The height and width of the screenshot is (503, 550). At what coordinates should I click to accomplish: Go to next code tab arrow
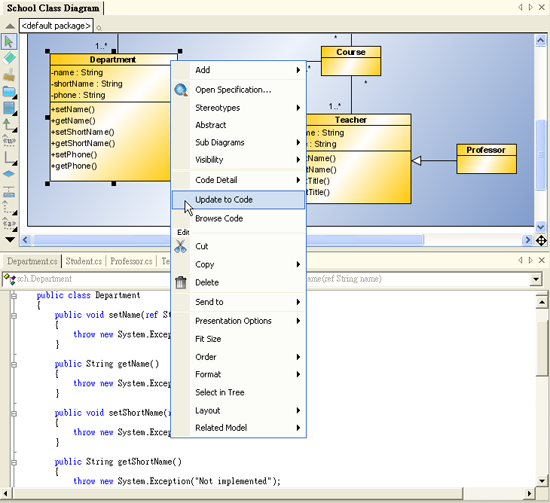click(x=531, y=260)
